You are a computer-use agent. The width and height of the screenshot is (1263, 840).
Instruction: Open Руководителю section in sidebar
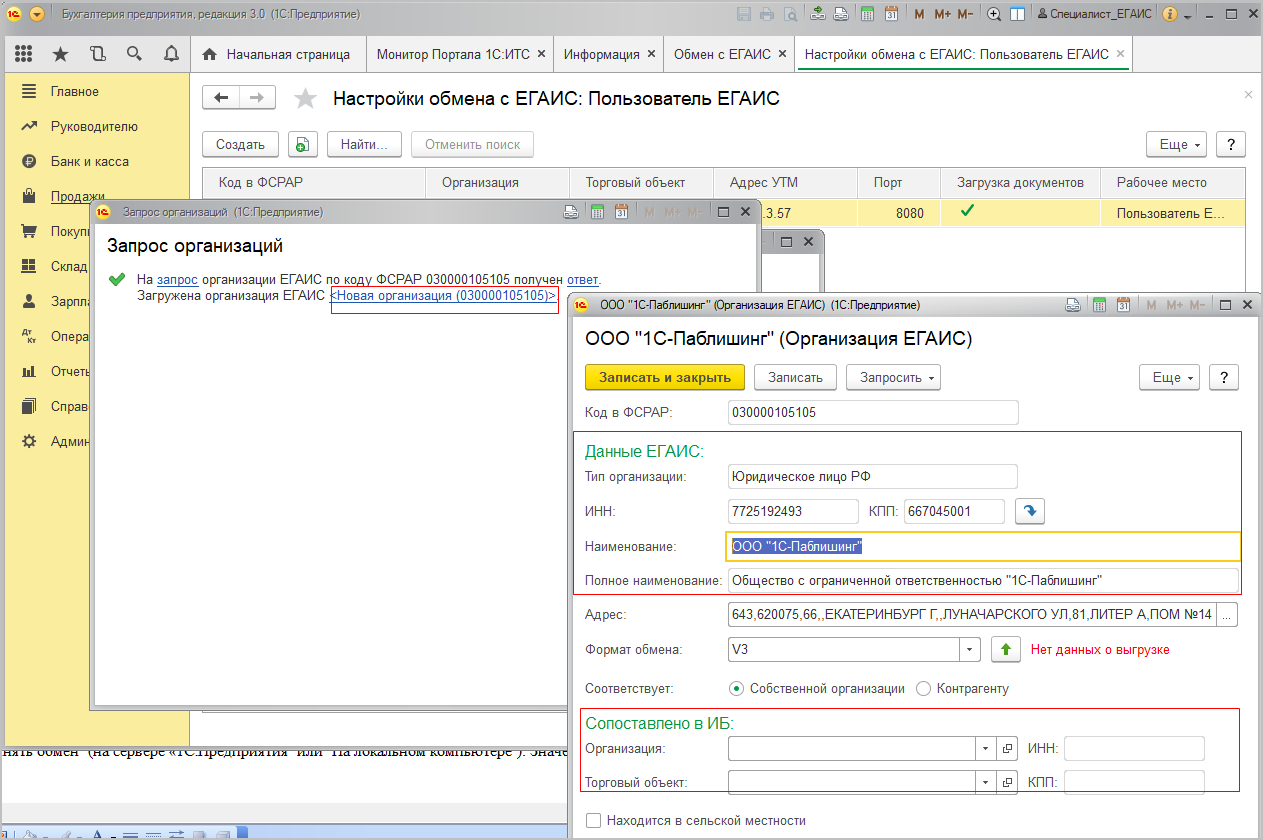[94, 126]
